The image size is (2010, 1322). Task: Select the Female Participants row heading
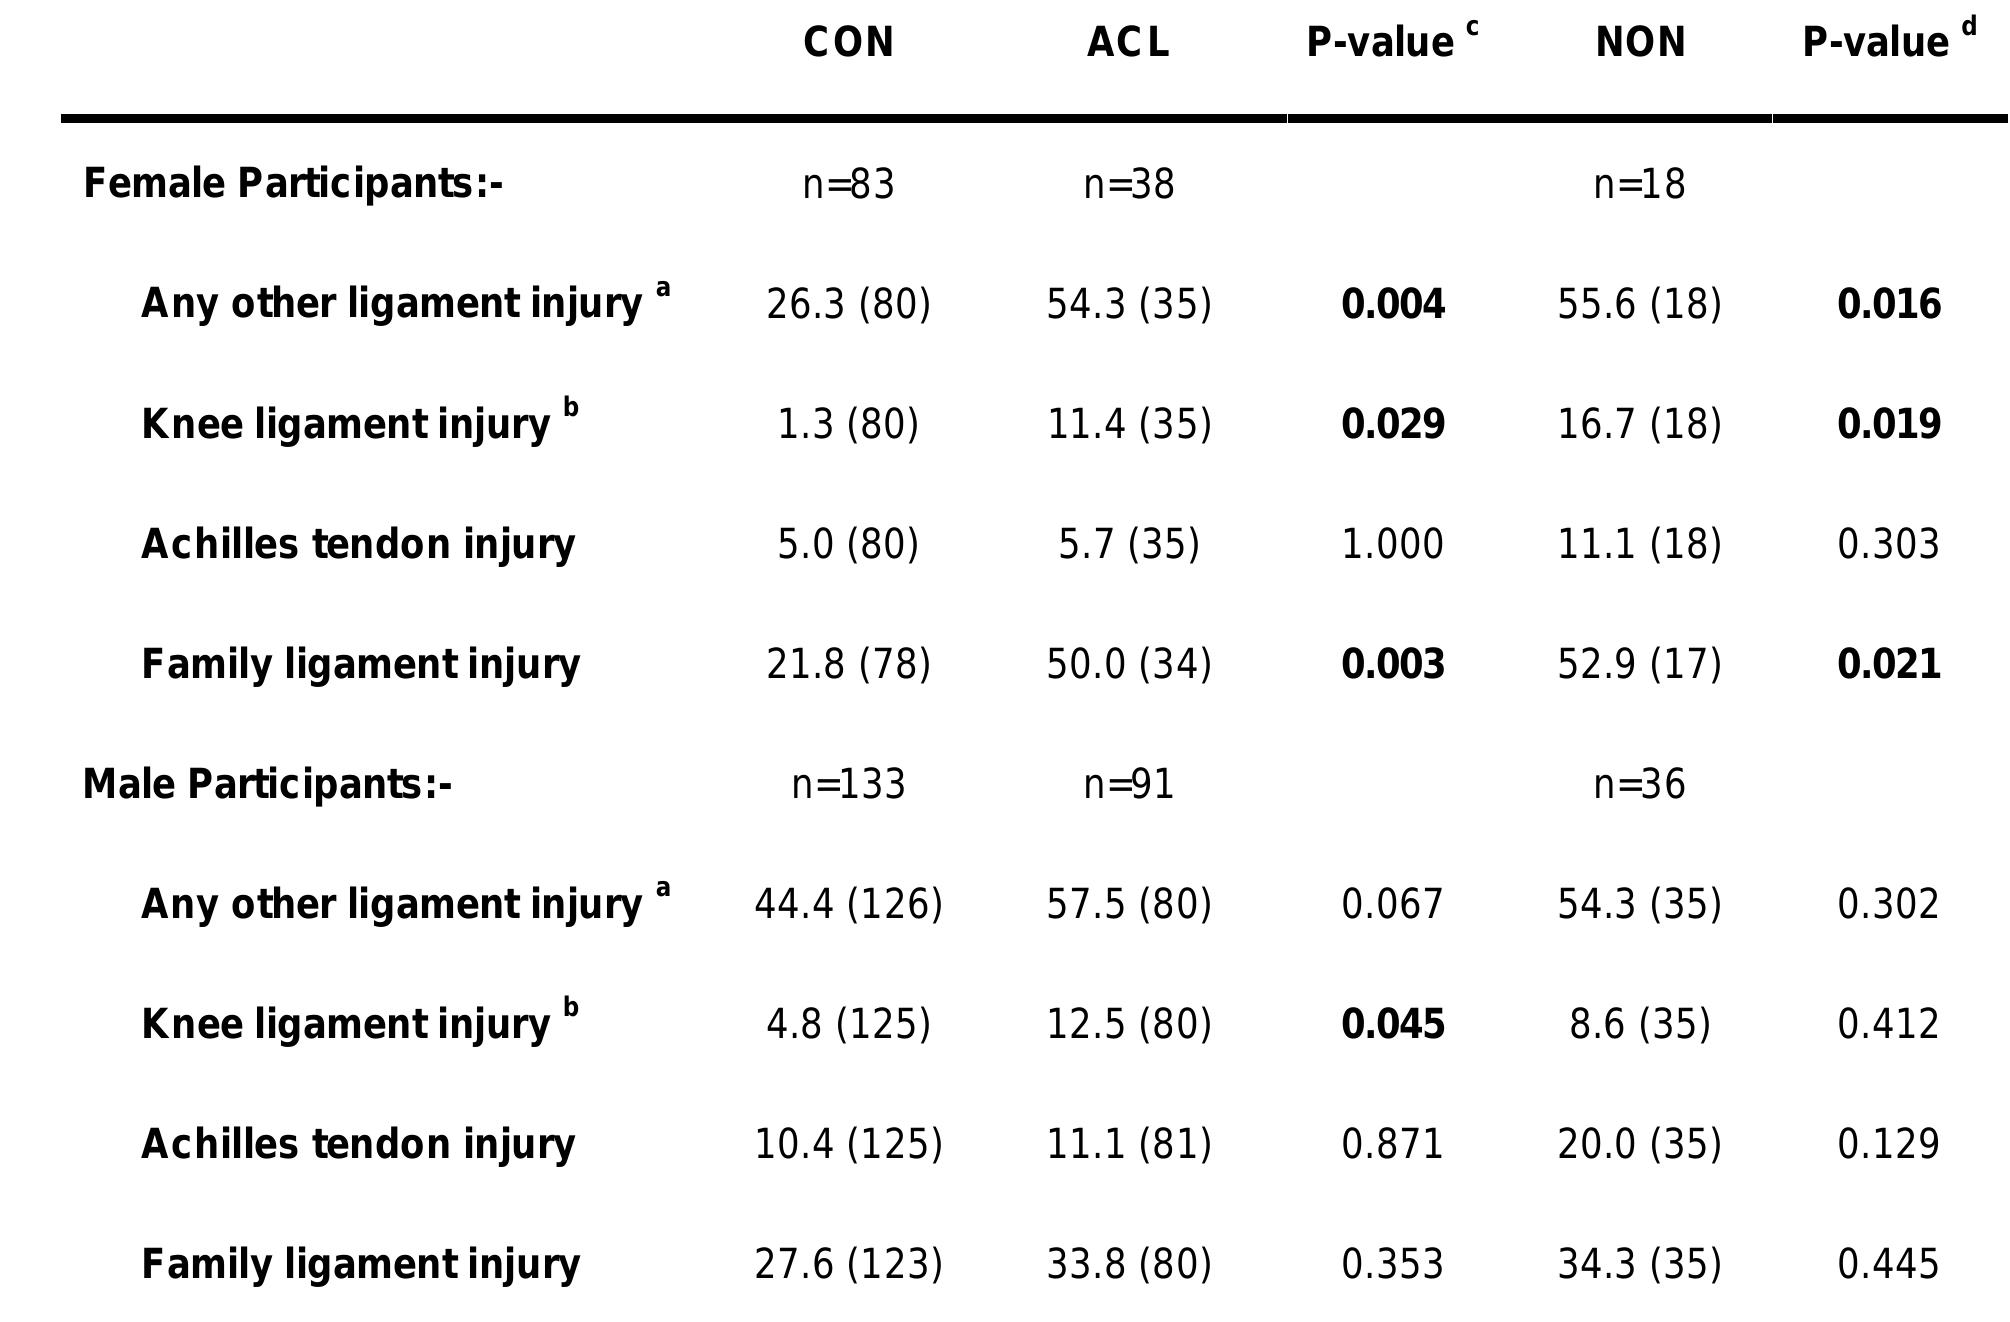click(x=292, y=184)
